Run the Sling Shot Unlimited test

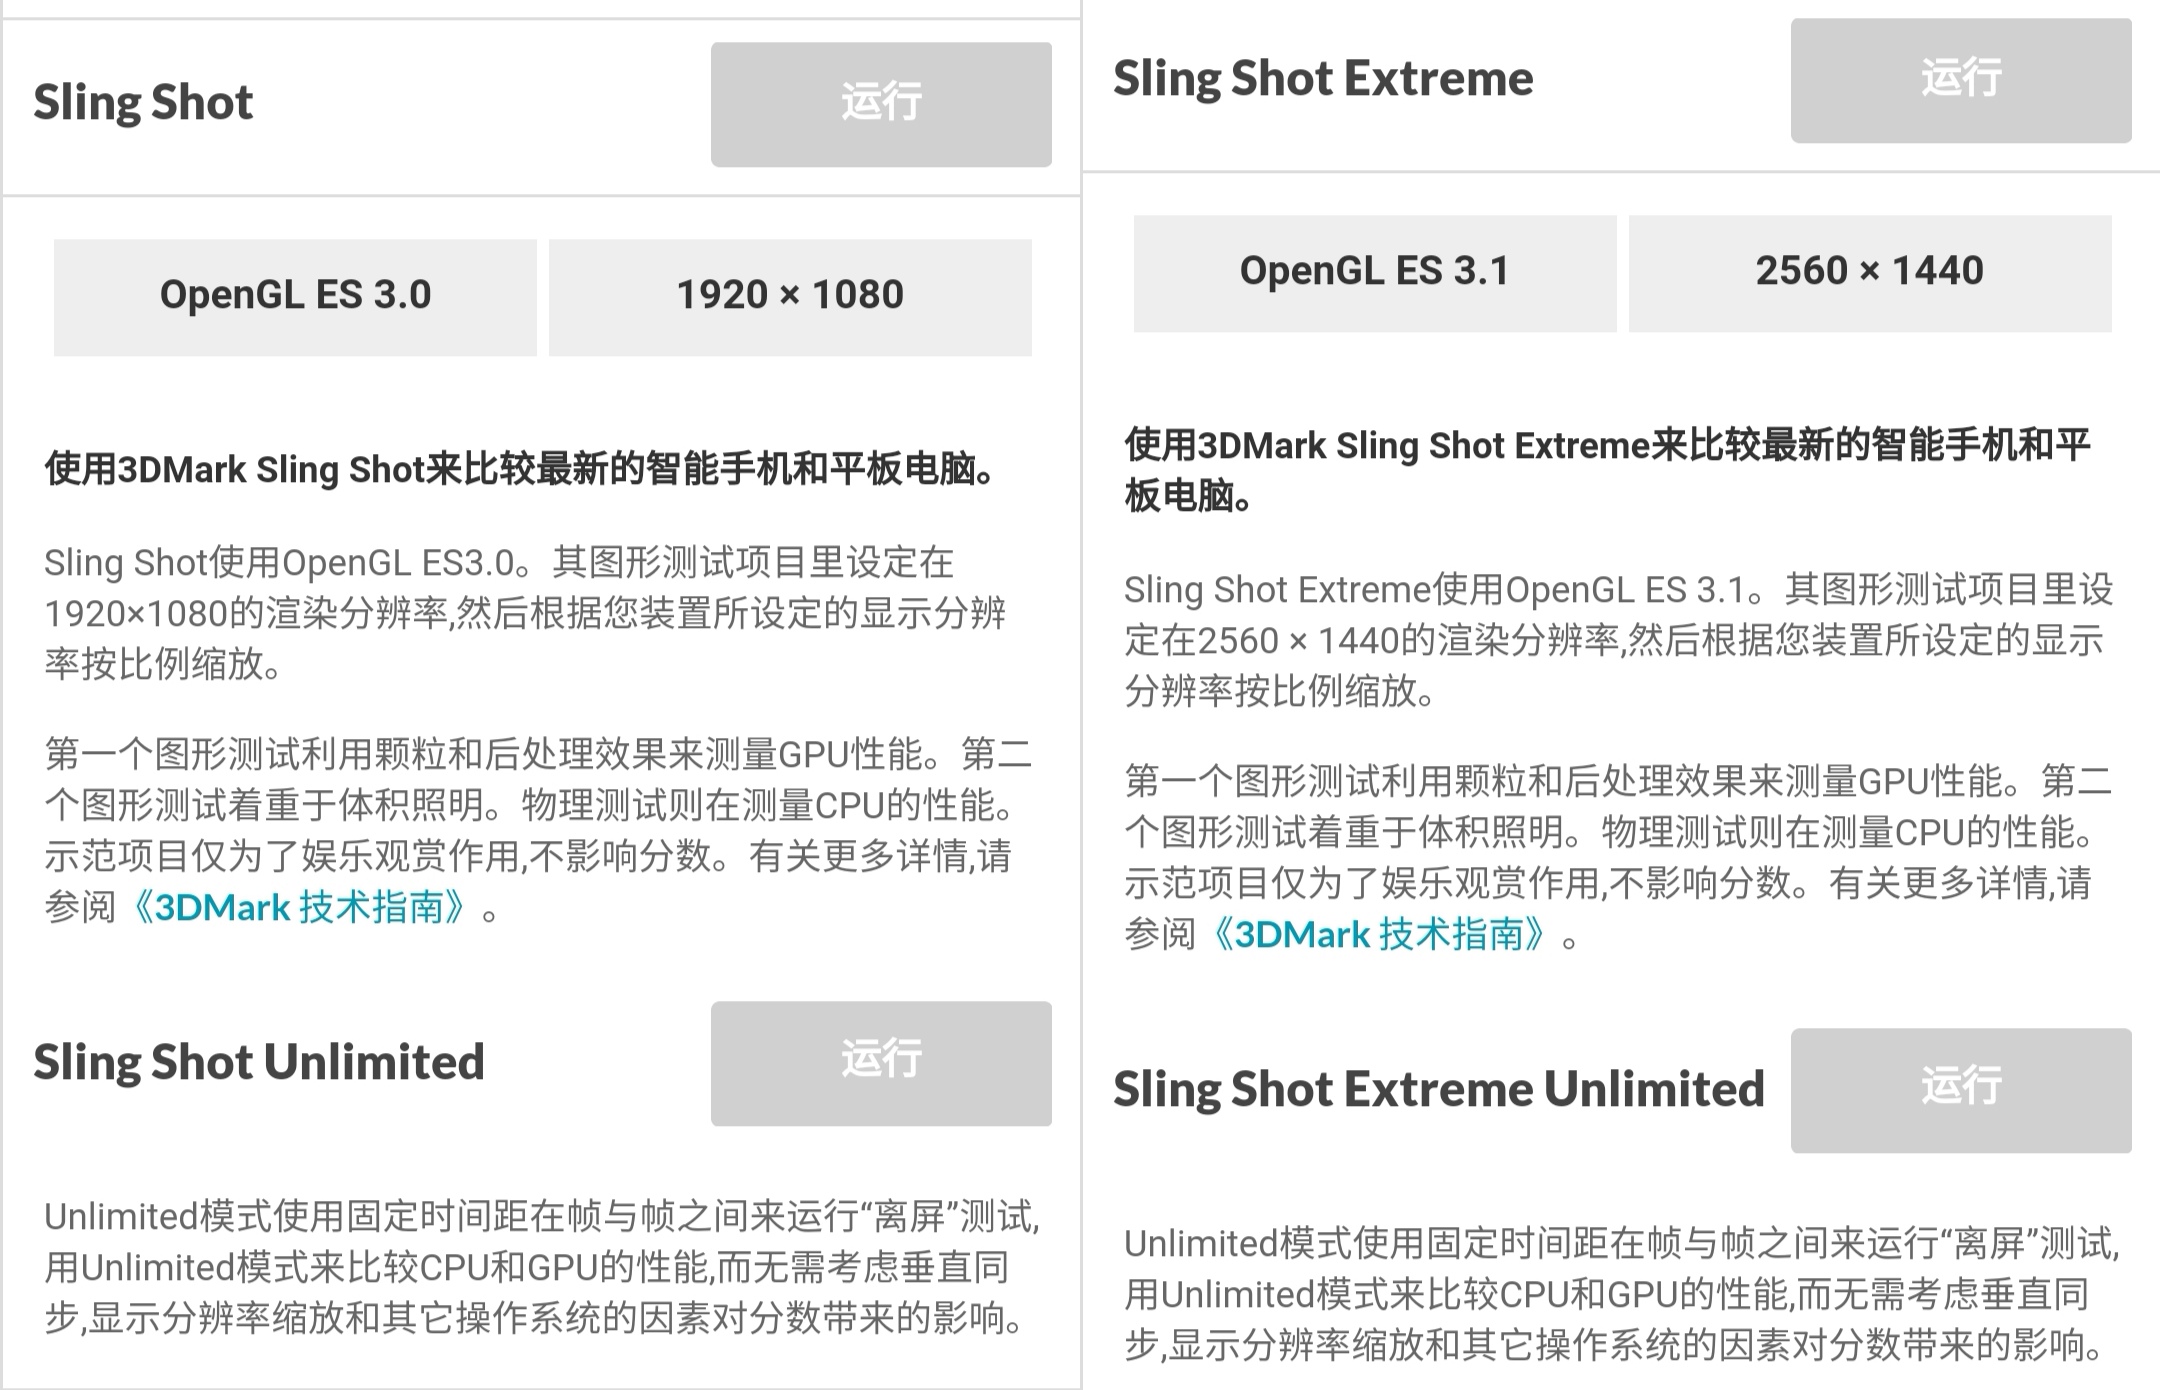coord(881,1063)
